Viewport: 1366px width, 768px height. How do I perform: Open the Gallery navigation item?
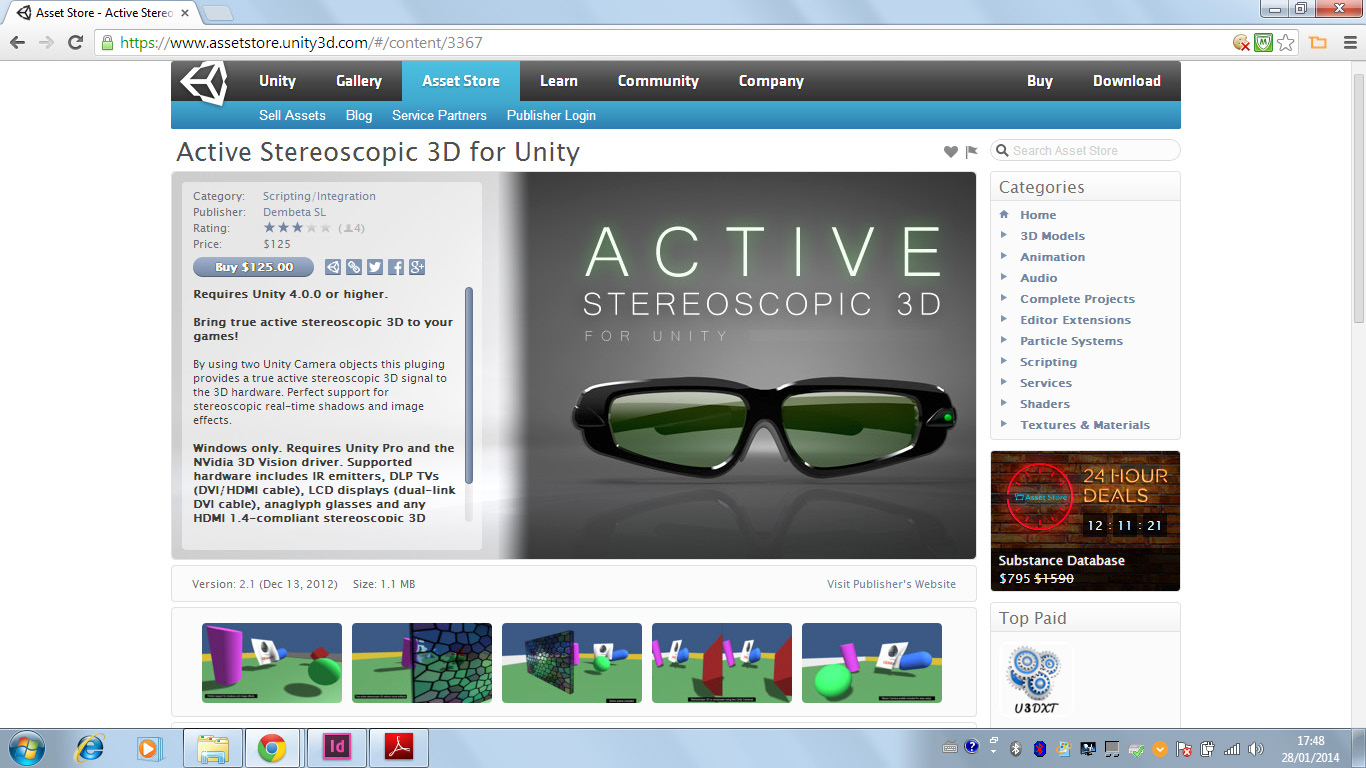(359, 81)
